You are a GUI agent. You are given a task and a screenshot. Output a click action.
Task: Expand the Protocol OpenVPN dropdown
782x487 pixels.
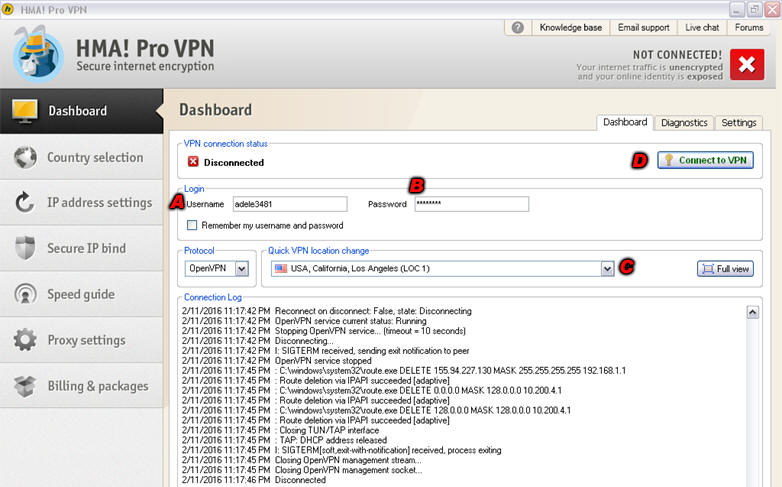coord(241,269)
